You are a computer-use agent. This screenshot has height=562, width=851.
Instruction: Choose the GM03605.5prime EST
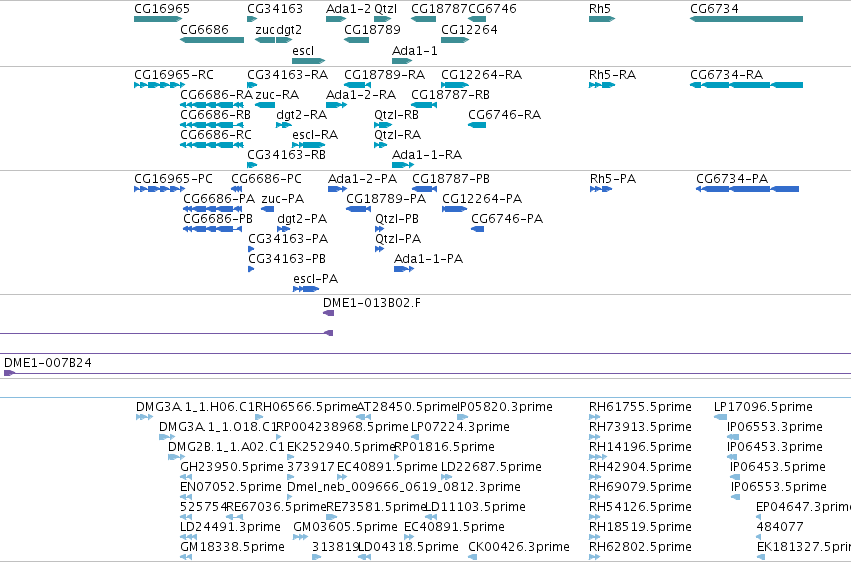[x=300, y=538]
